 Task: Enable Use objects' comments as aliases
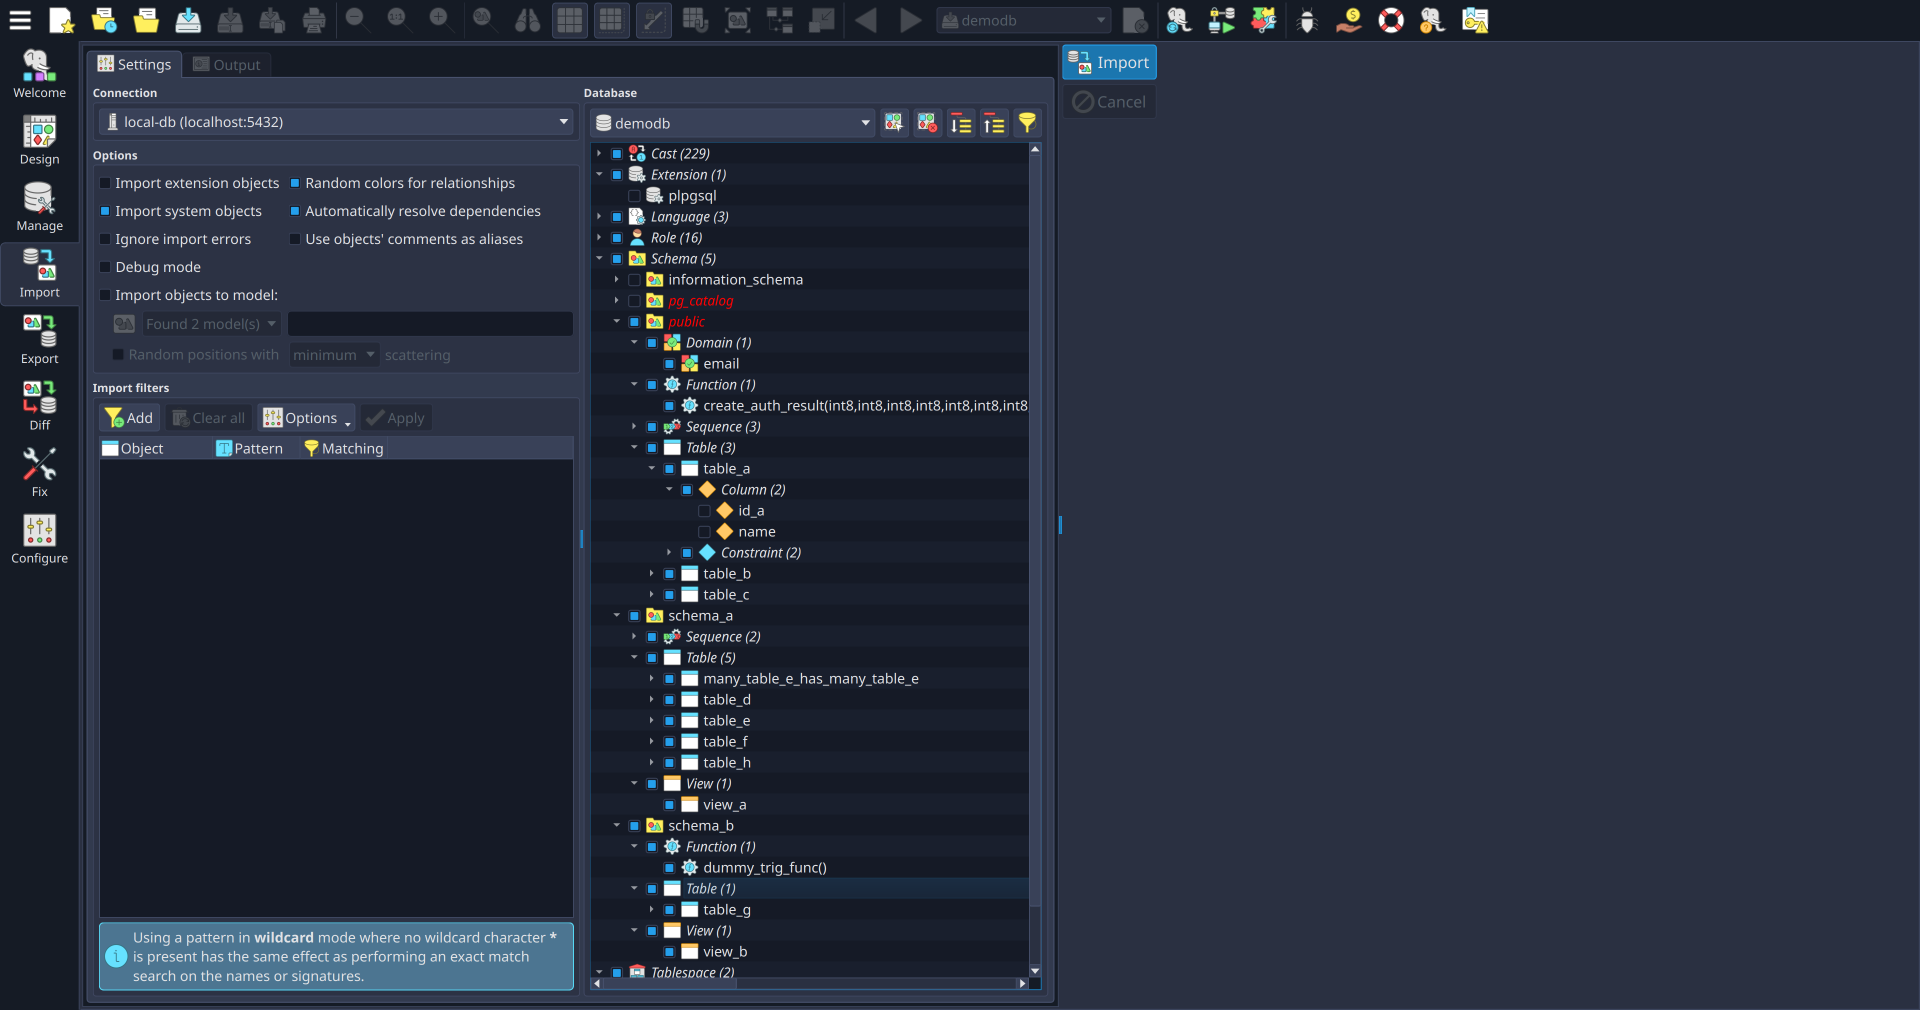[x=294, y=239]
